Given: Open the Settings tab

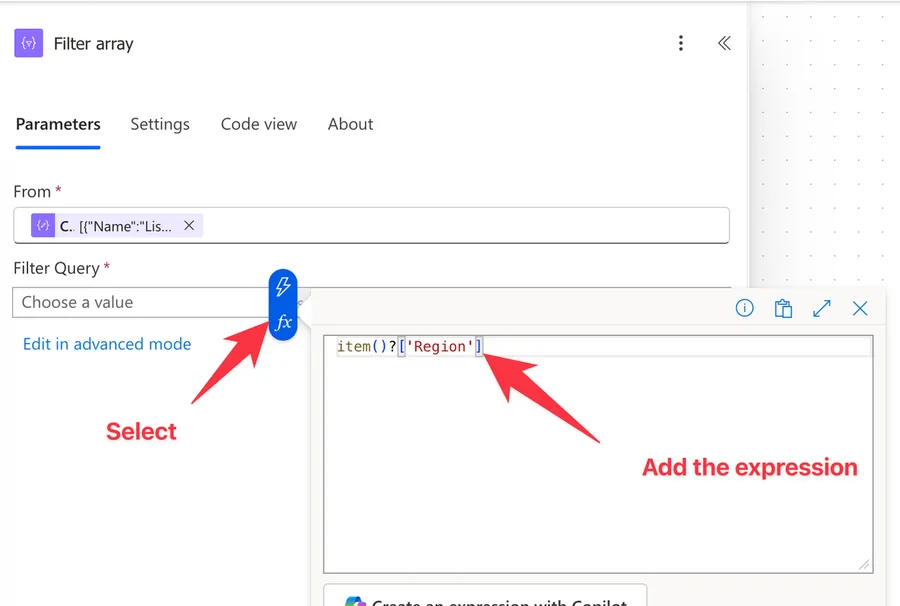Looking at the screenshot, I should click(160, 124).
